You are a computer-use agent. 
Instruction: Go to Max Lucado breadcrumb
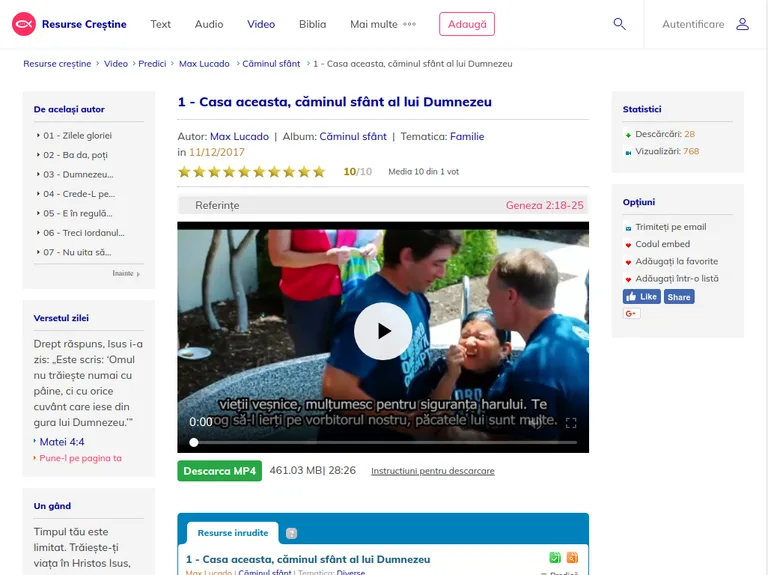[204, 64]
